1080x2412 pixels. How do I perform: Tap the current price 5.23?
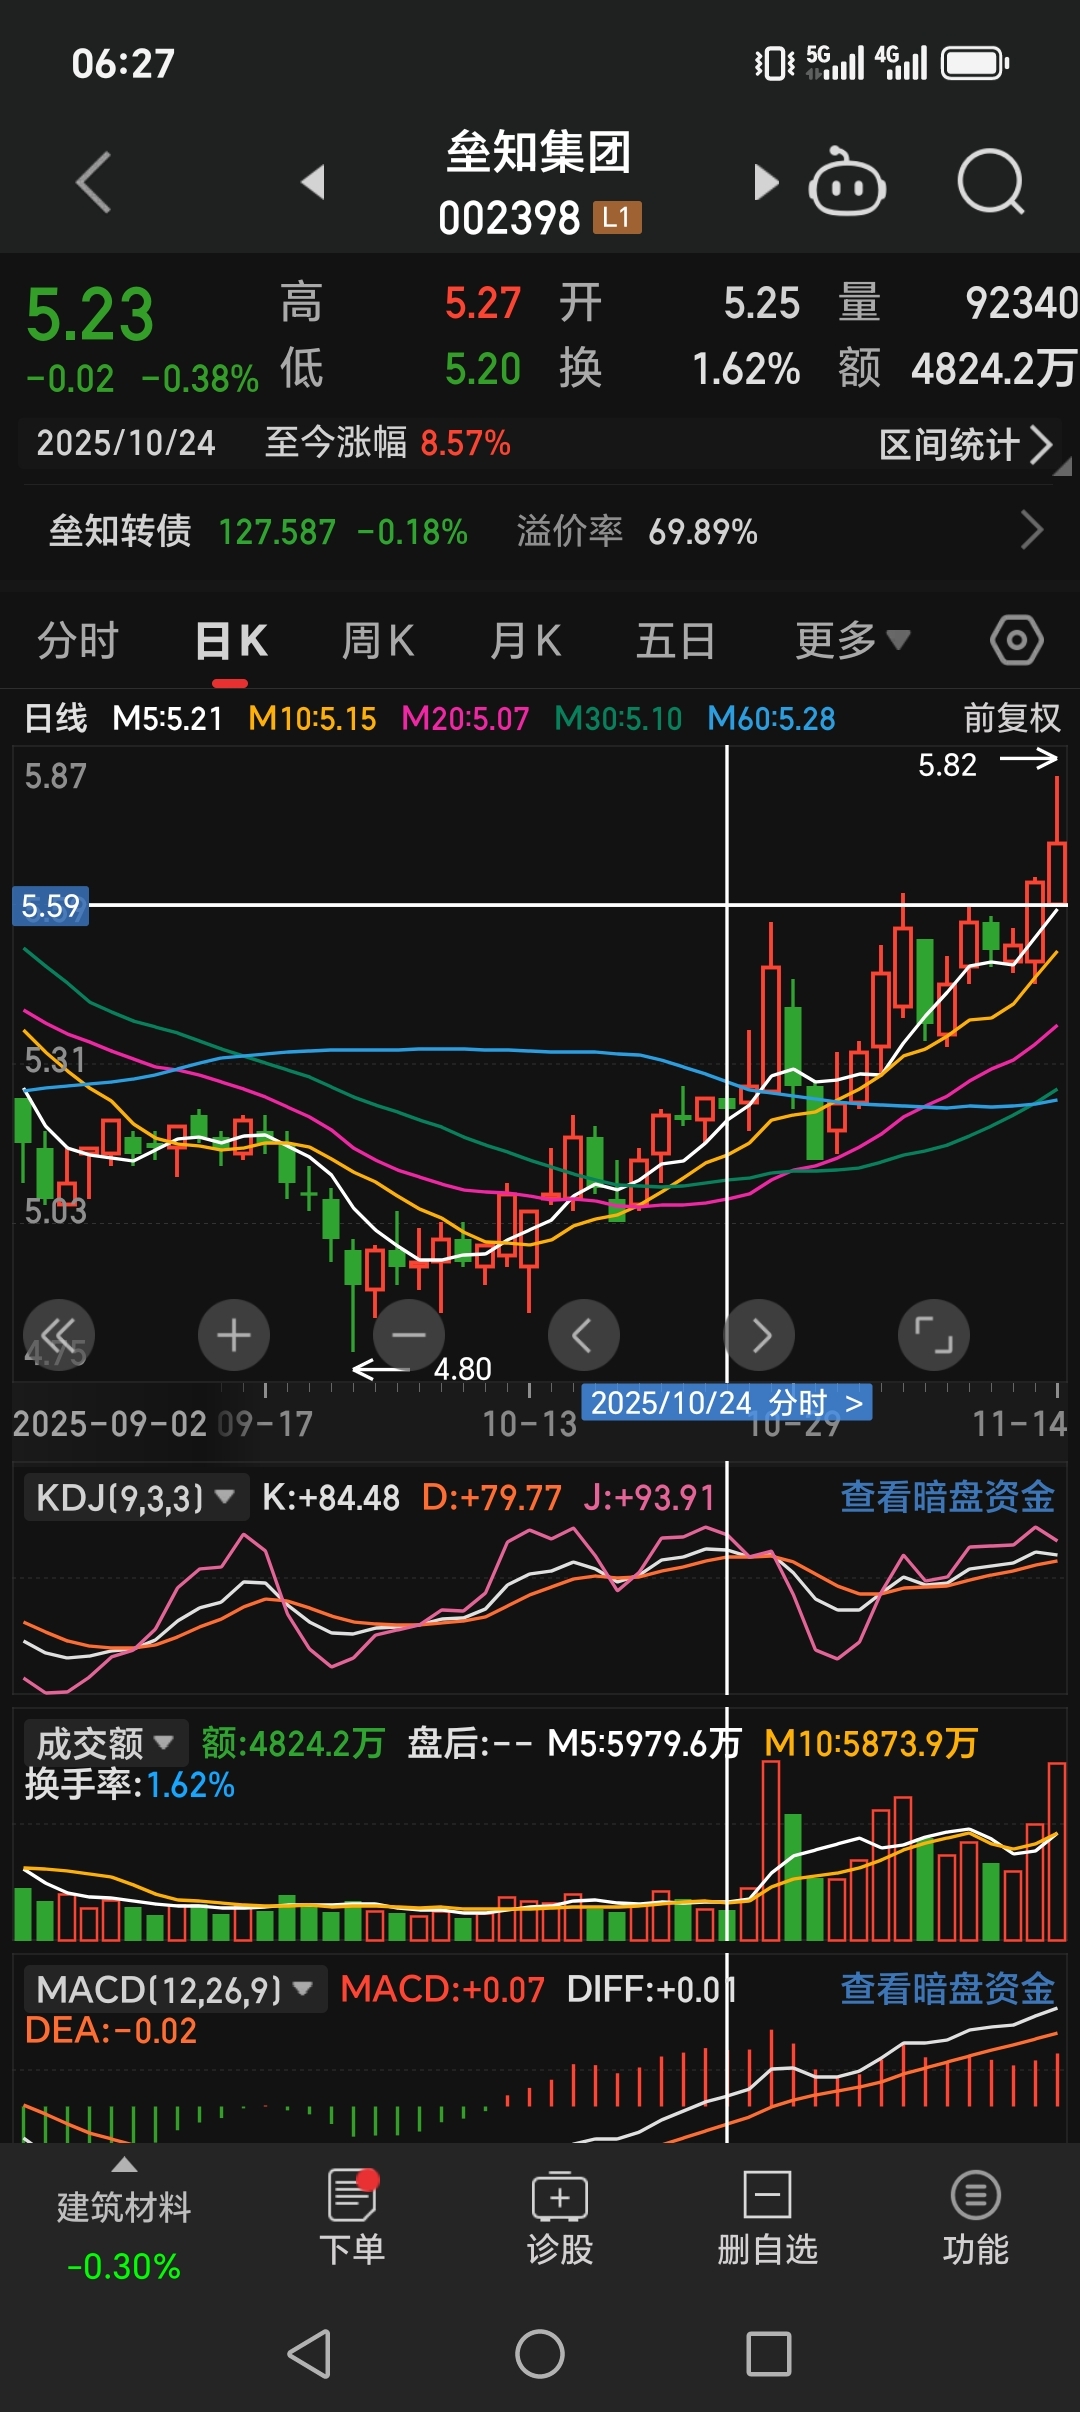click(x=90, y=314)
